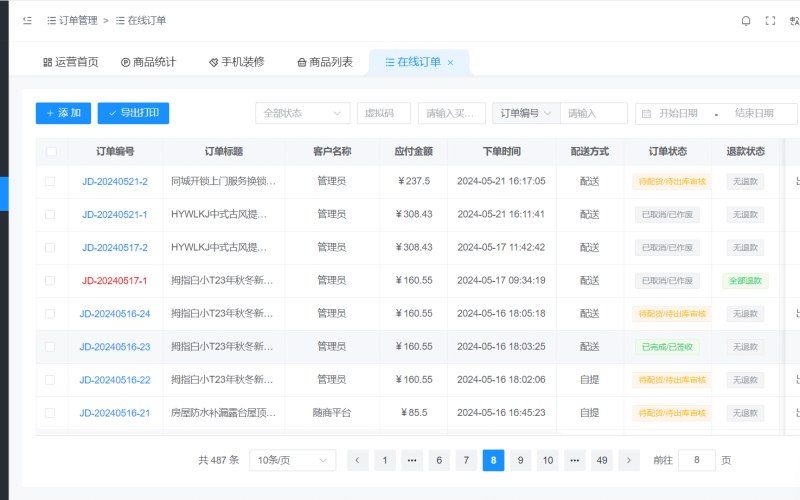Click 订单状态 column header
Viewport: 800px width, 500px height.
(x=667, y=152)
